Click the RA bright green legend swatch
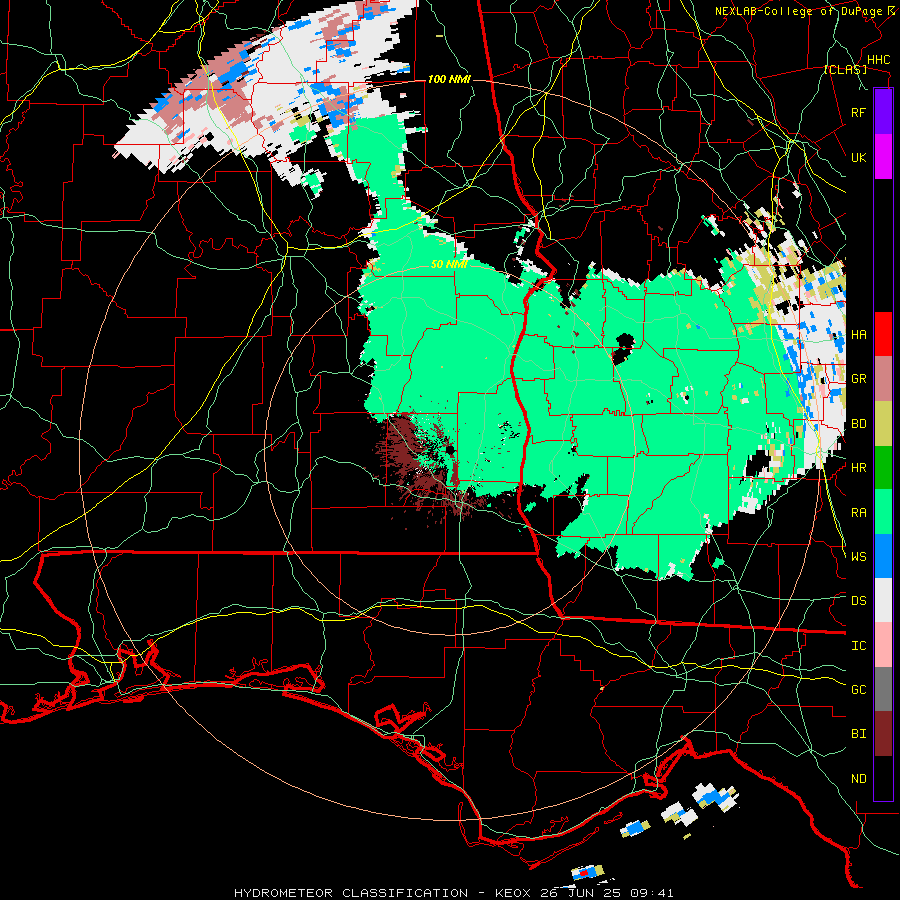The height and width of the screenshot is (900, 900). (883, 512)
